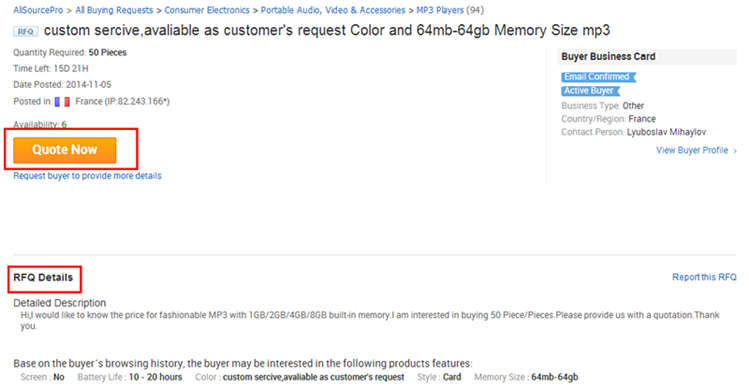Open the Consumer Electronics breadcrumb category
Image resolution: width=749 pixels, height=388 pixels.
tap(207, 10)
